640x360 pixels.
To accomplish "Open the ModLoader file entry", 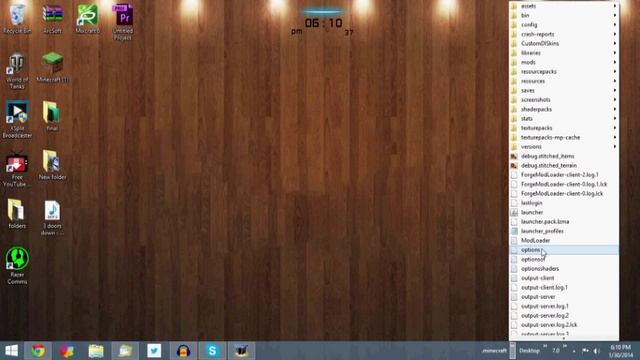I will [564, 240].
